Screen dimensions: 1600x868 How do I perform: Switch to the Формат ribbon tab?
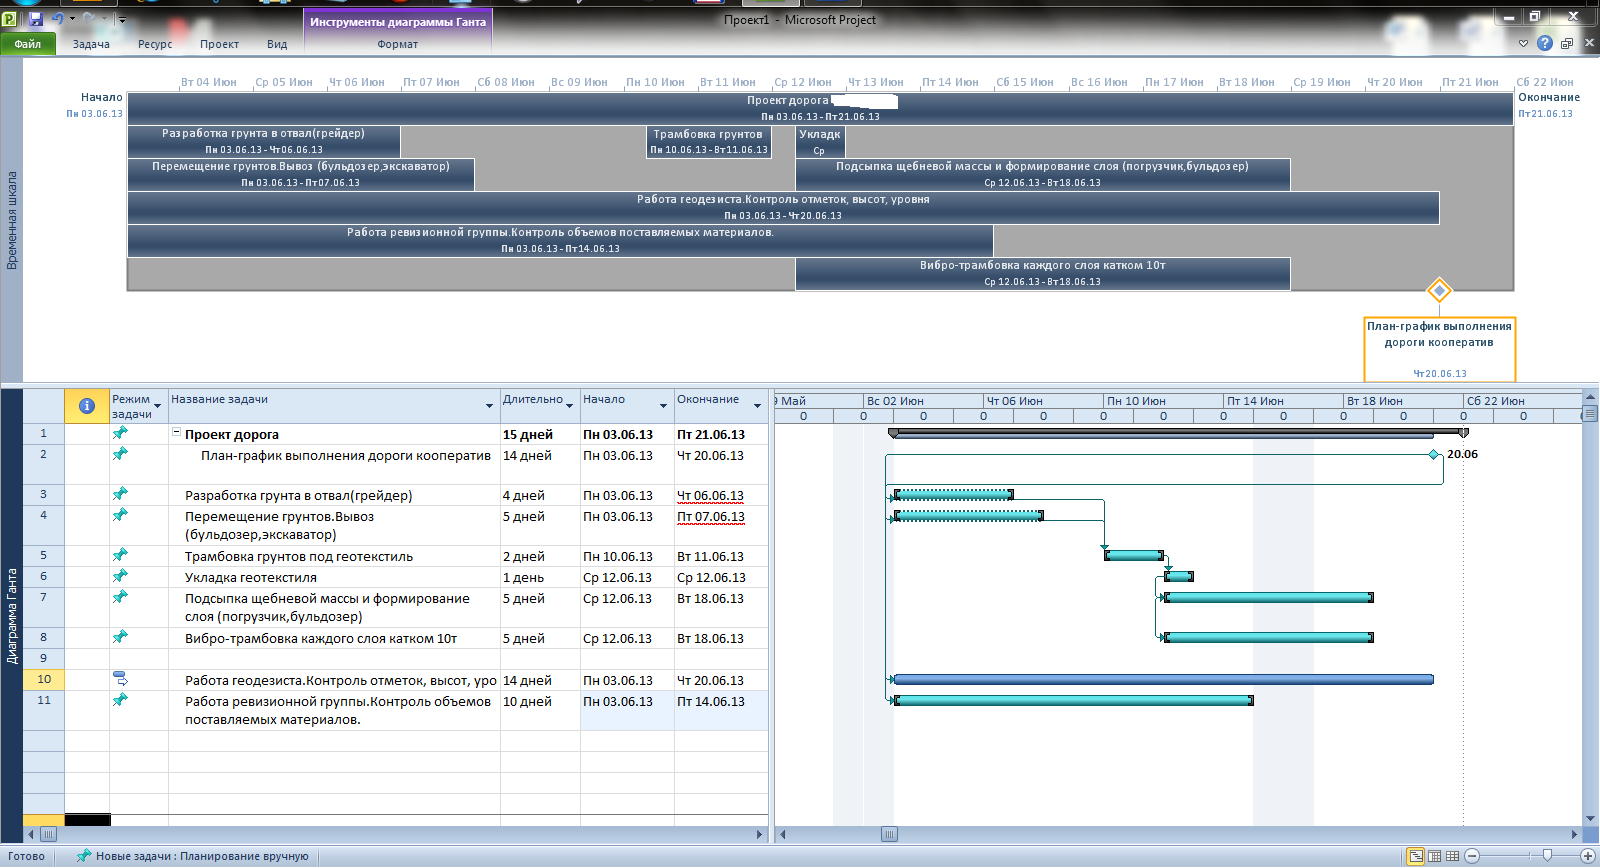tap(397, 44)
